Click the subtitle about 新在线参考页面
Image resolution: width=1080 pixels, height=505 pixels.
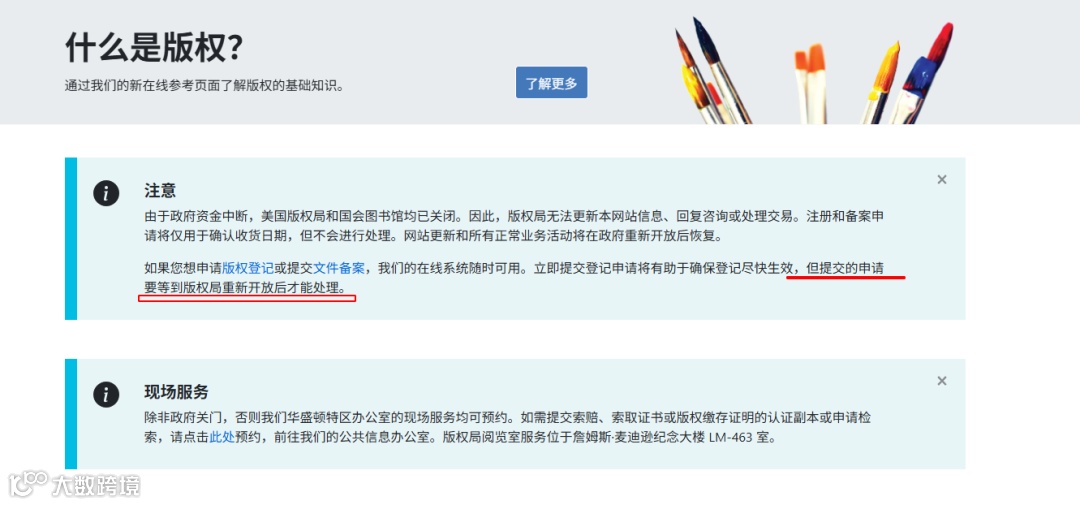[204, 86]
